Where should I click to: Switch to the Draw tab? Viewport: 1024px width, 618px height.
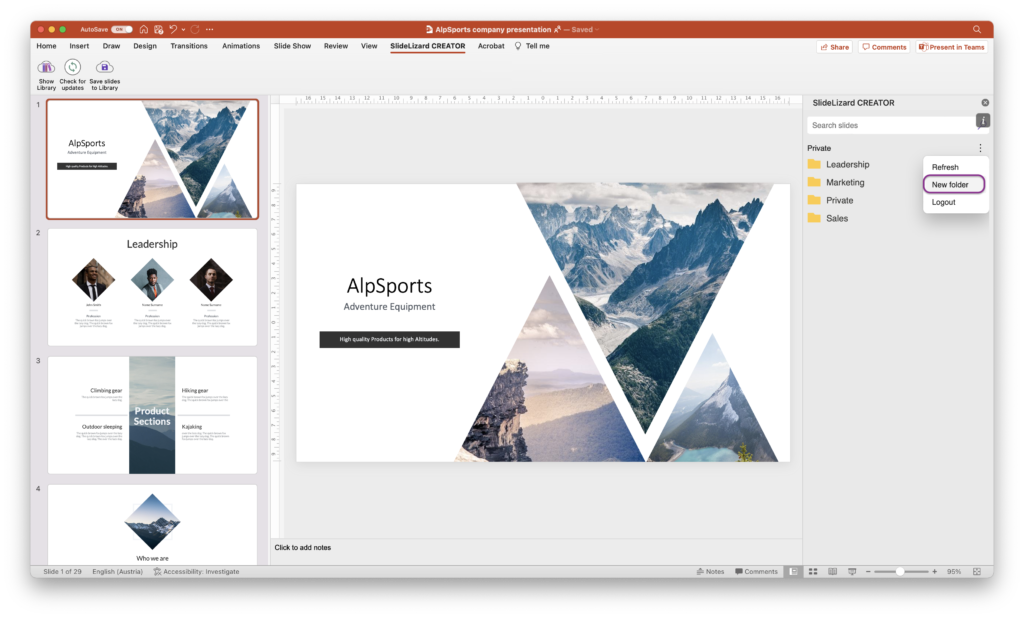[x=111, y=46]
